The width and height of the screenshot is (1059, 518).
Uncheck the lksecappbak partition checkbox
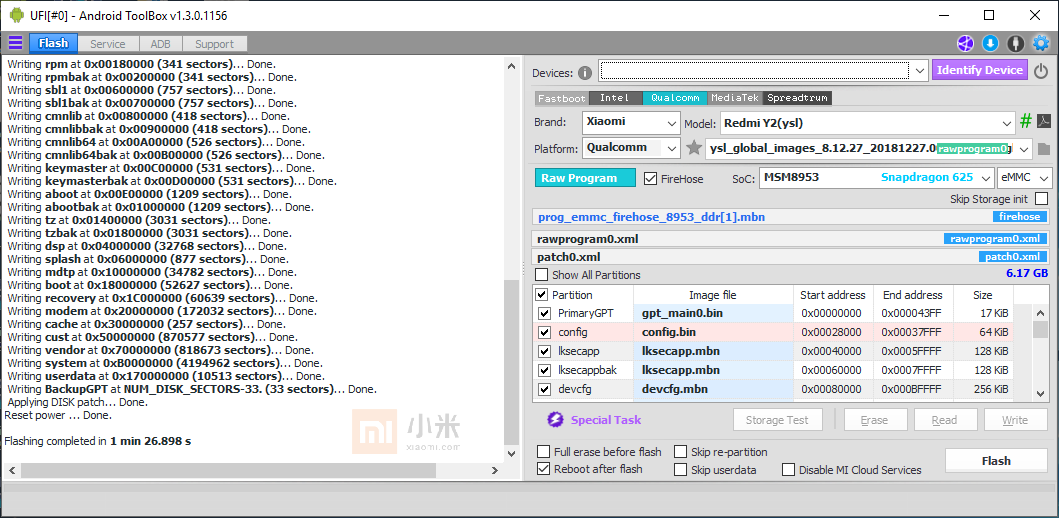pos(544,370)
